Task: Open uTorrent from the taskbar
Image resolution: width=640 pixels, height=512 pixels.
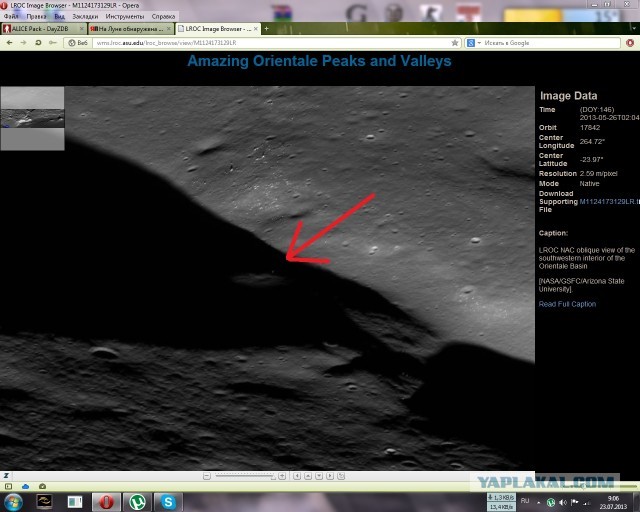Action: [137, 500]
